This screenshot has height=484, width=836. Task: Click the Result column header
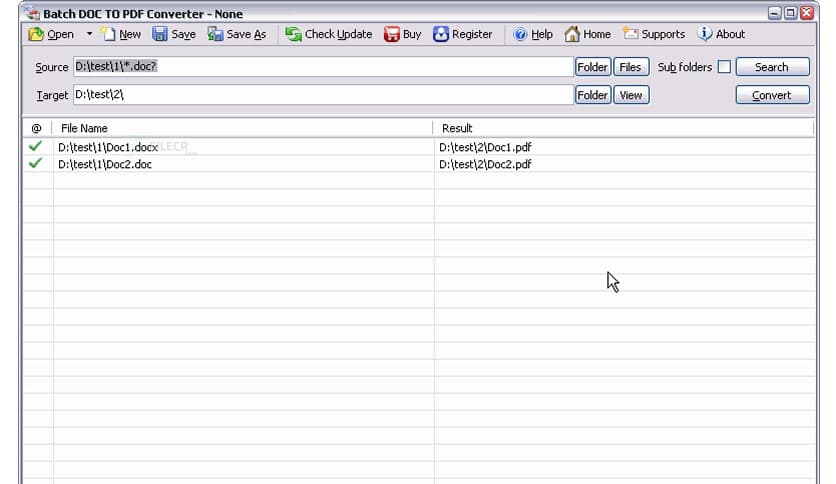coord(624,128)
